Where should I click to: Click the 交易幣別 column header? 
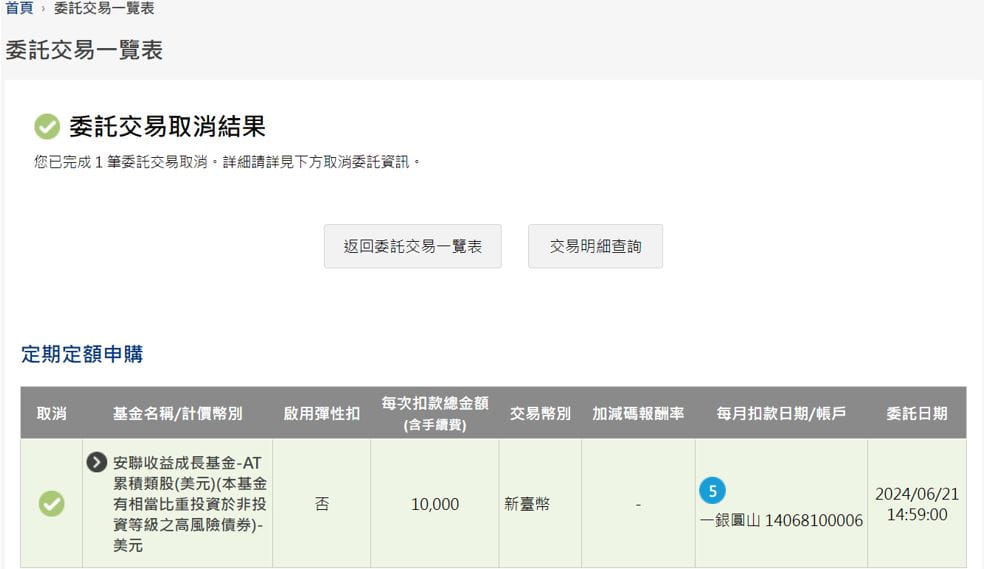click(540, 413)
